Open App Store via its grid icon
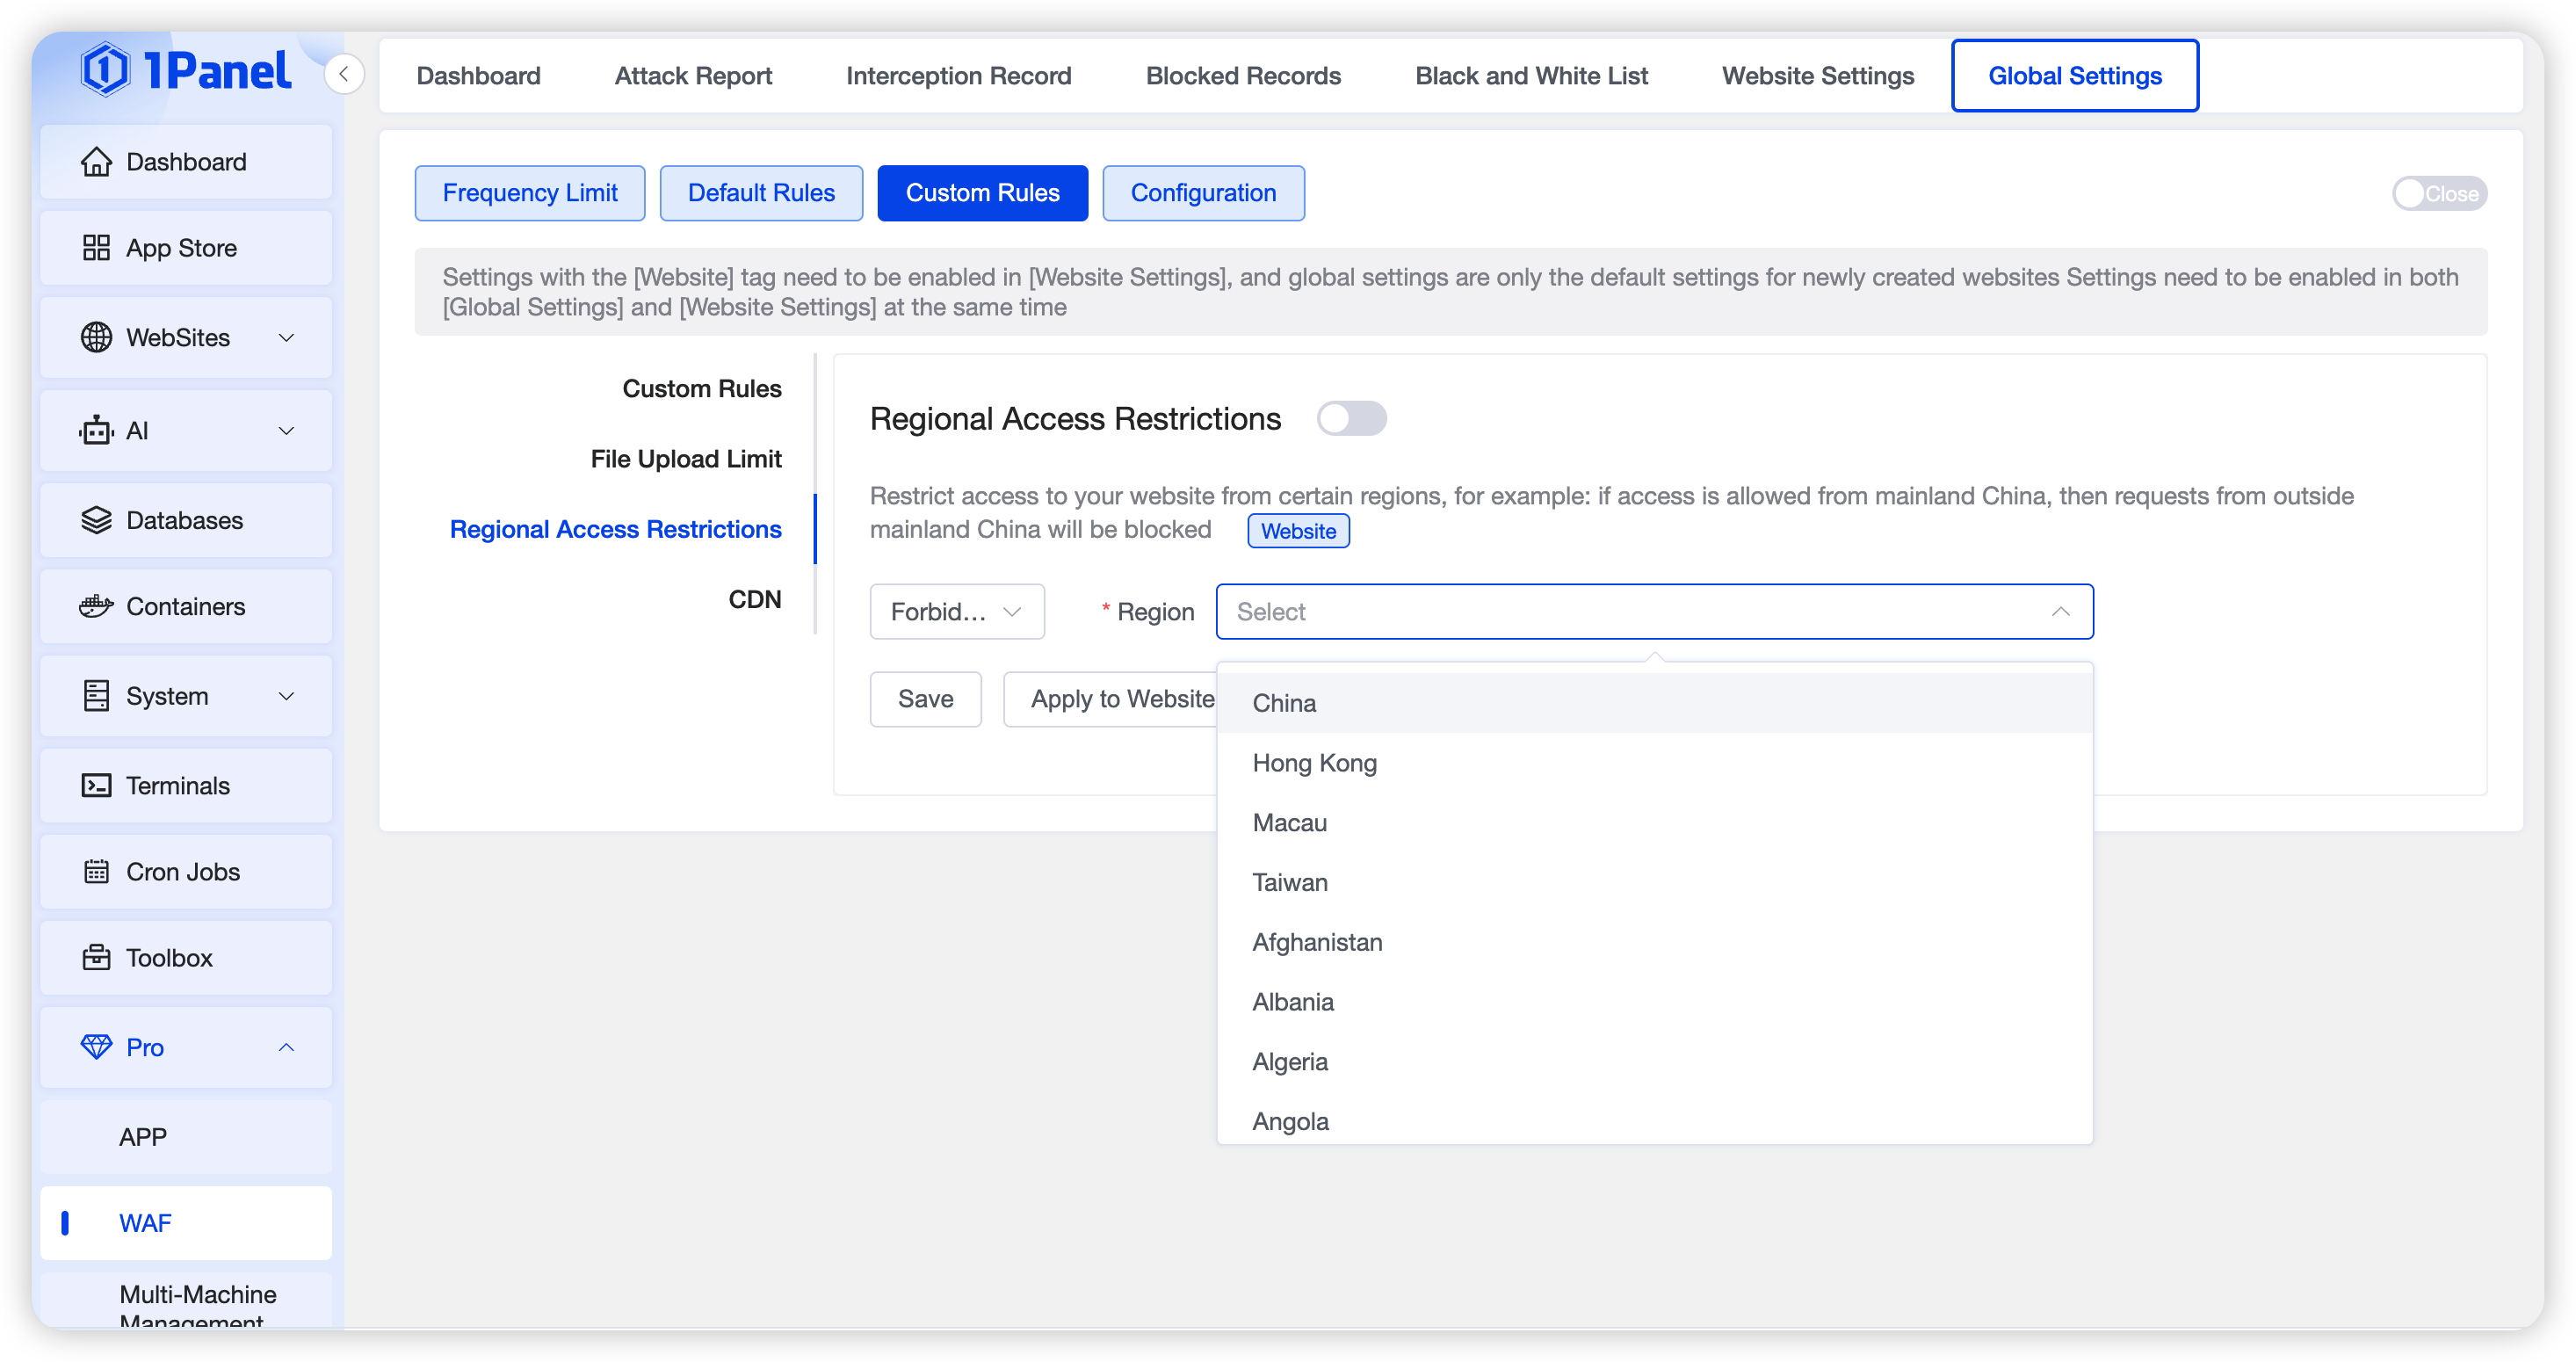The width and height of the screenshot is (2576, 1362). [96, 248]
